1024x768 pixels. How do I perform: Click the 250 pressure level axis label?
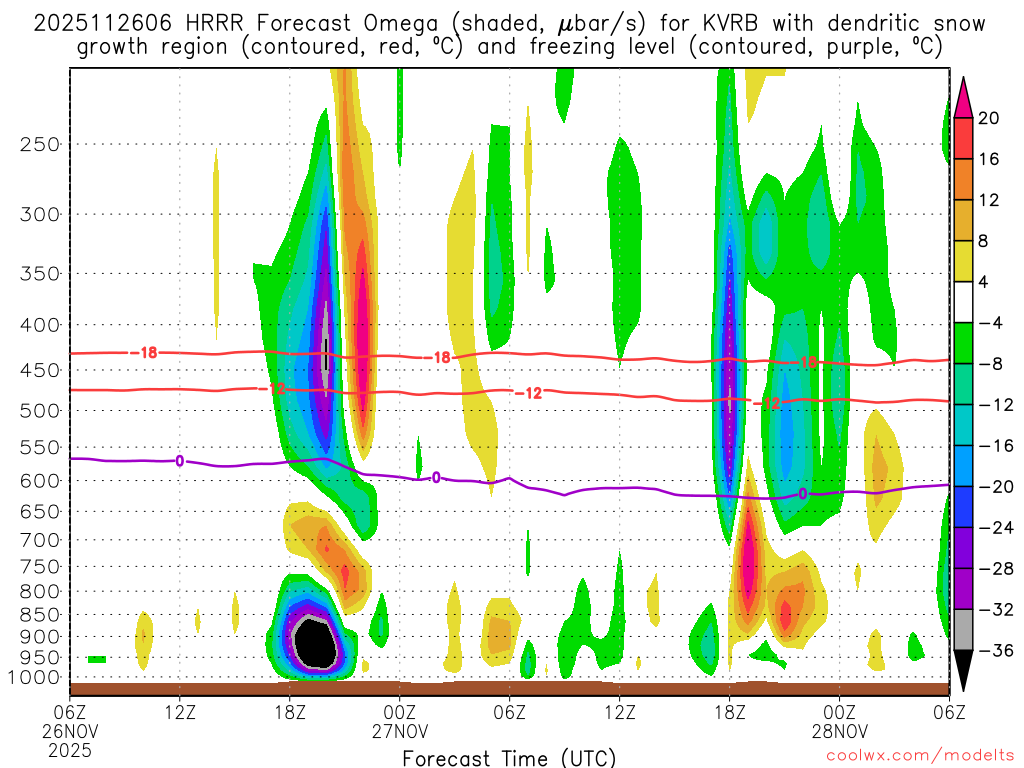point(40,144)
